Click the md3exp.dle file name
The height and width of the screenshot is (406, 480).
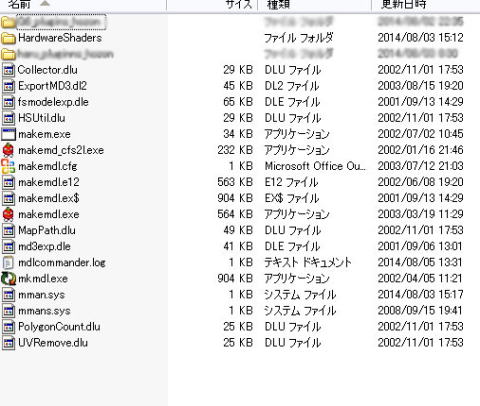(44, 247)
